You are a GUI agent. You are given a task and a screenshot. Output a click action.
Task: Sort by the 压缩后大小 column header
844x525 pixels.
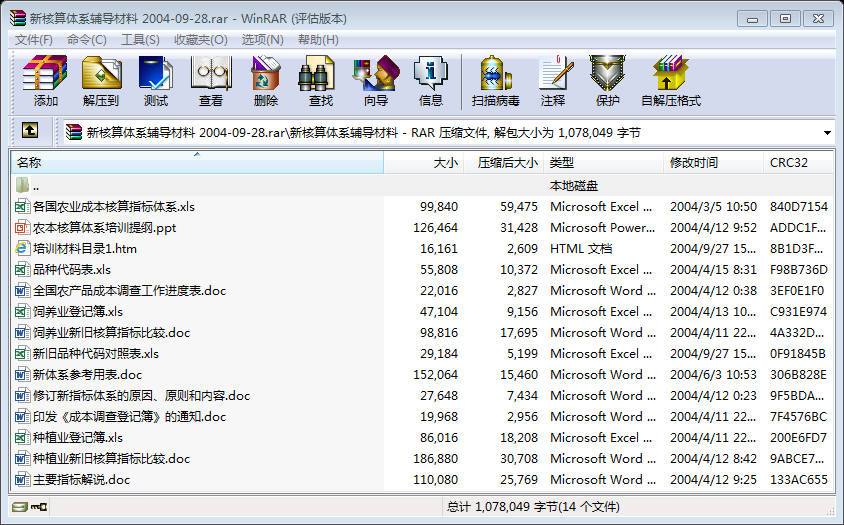[503, 162]
